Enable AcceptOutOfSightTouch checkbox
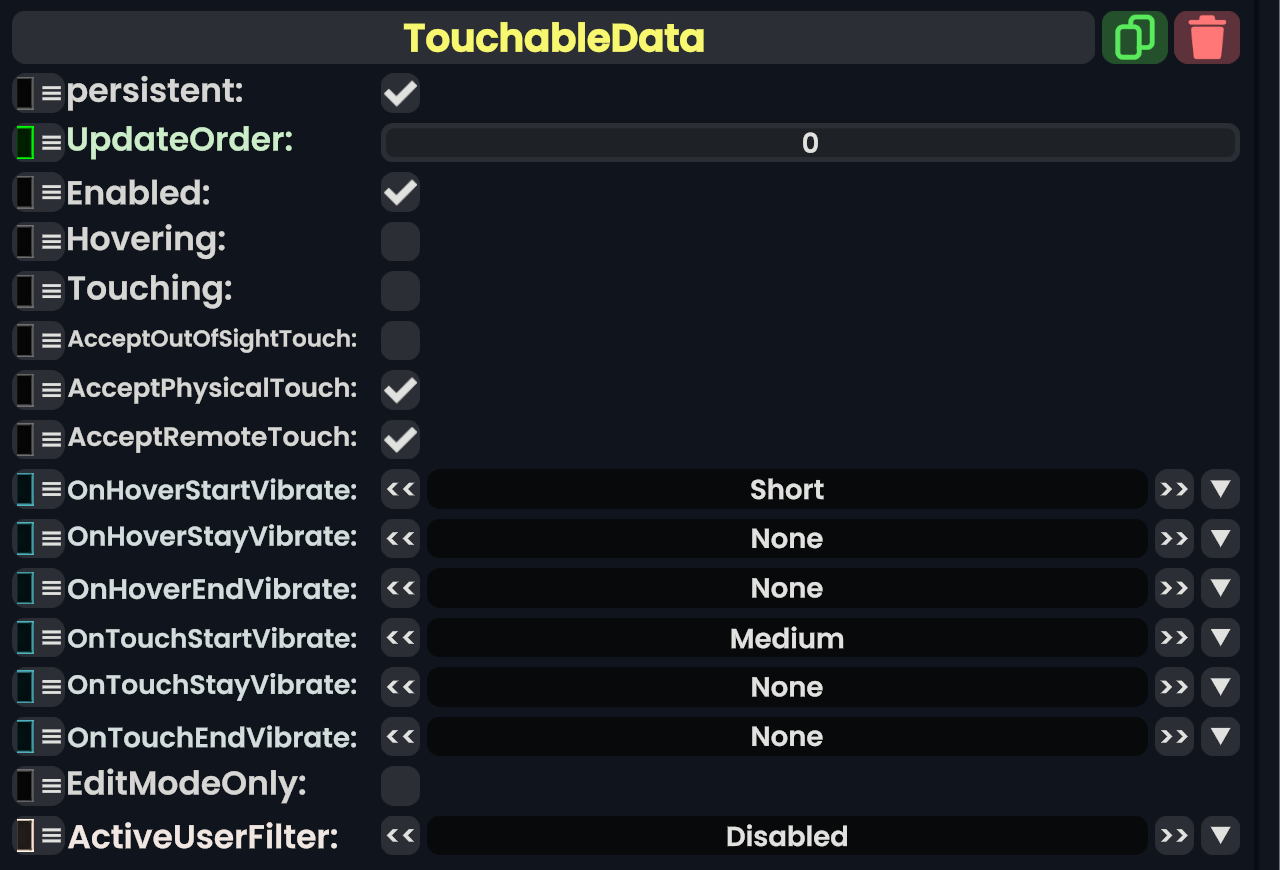The width and height of the screenshot is (1280, 870). [x=400, y=340]
